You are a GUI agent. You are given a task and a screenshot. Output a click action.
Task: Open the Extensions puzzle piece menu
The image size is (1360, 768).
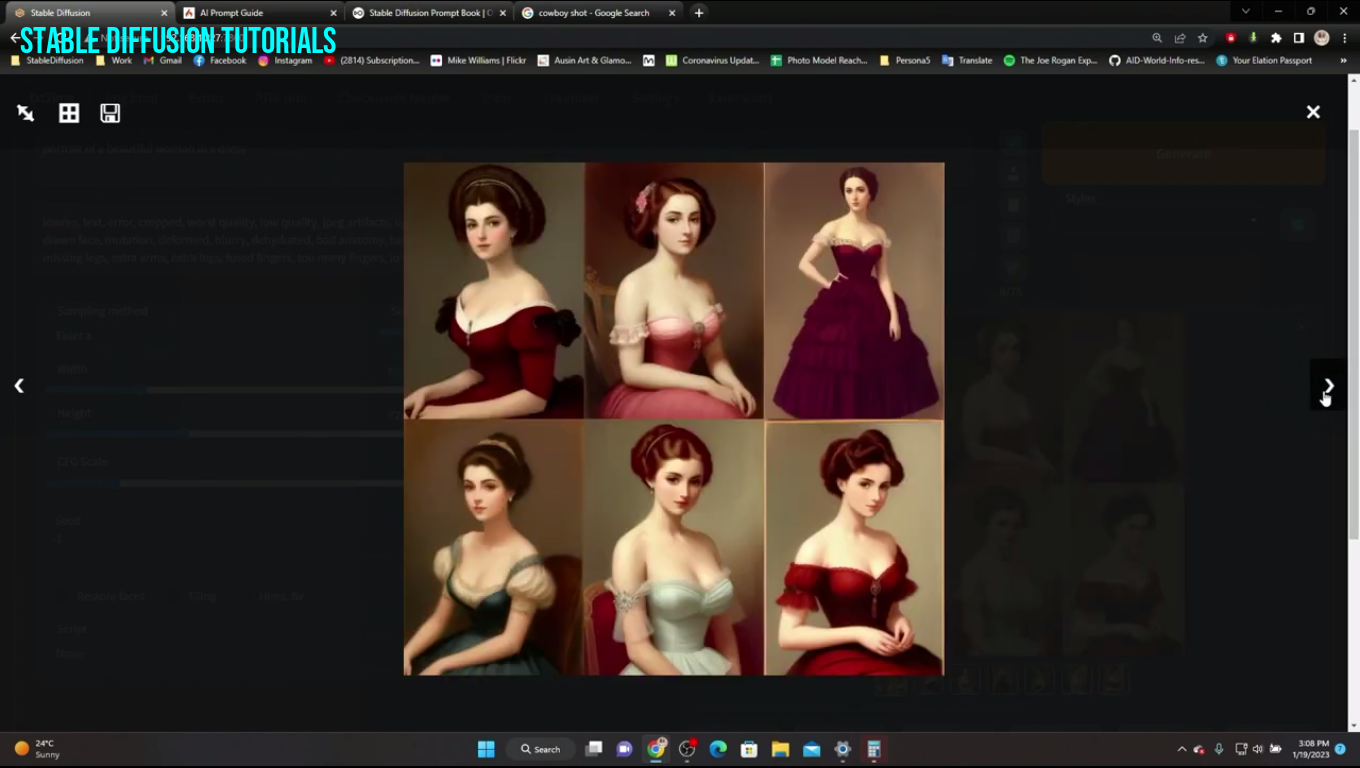click(1276, 38)
